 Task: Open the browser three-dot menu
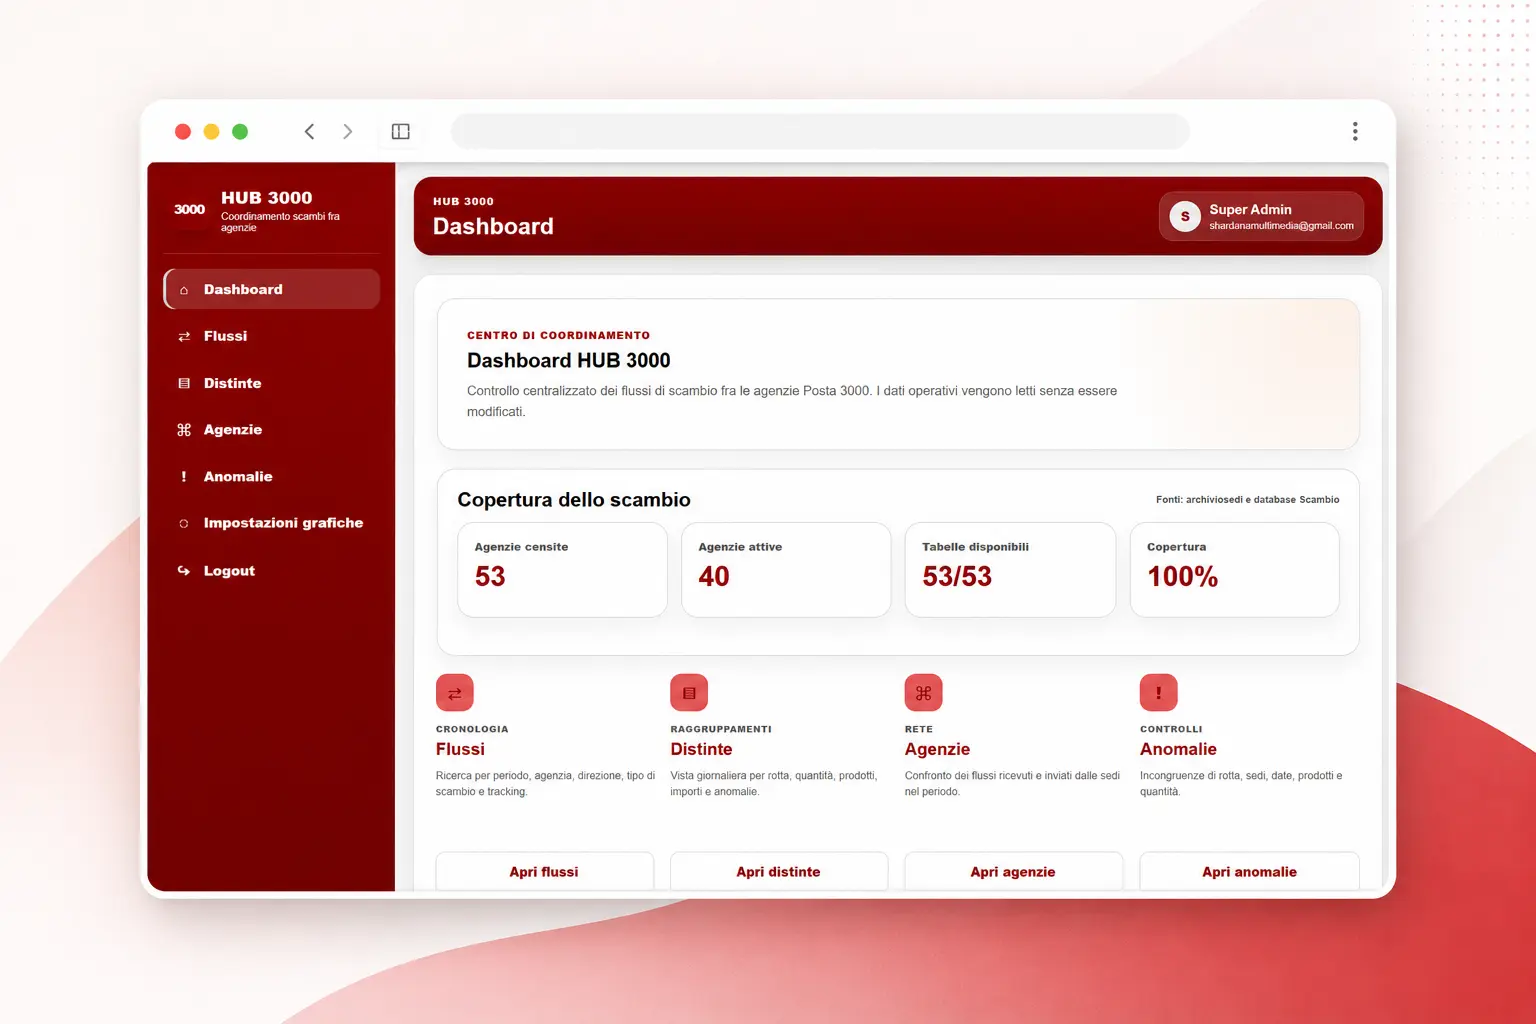coord(1355,131)
